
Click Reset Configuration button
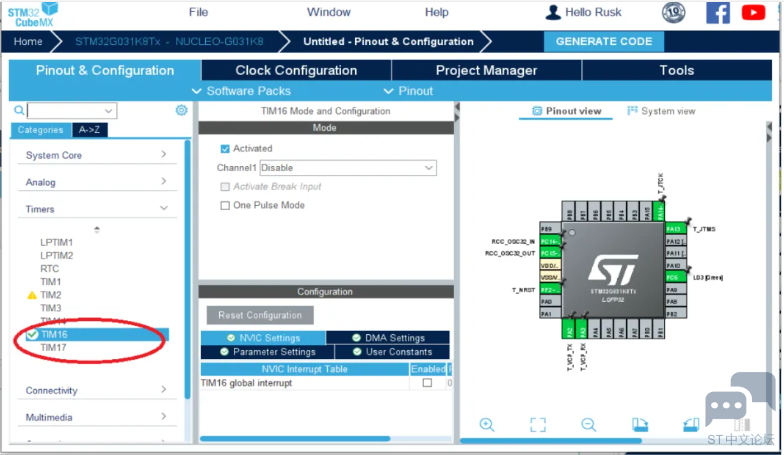(260, 316)
